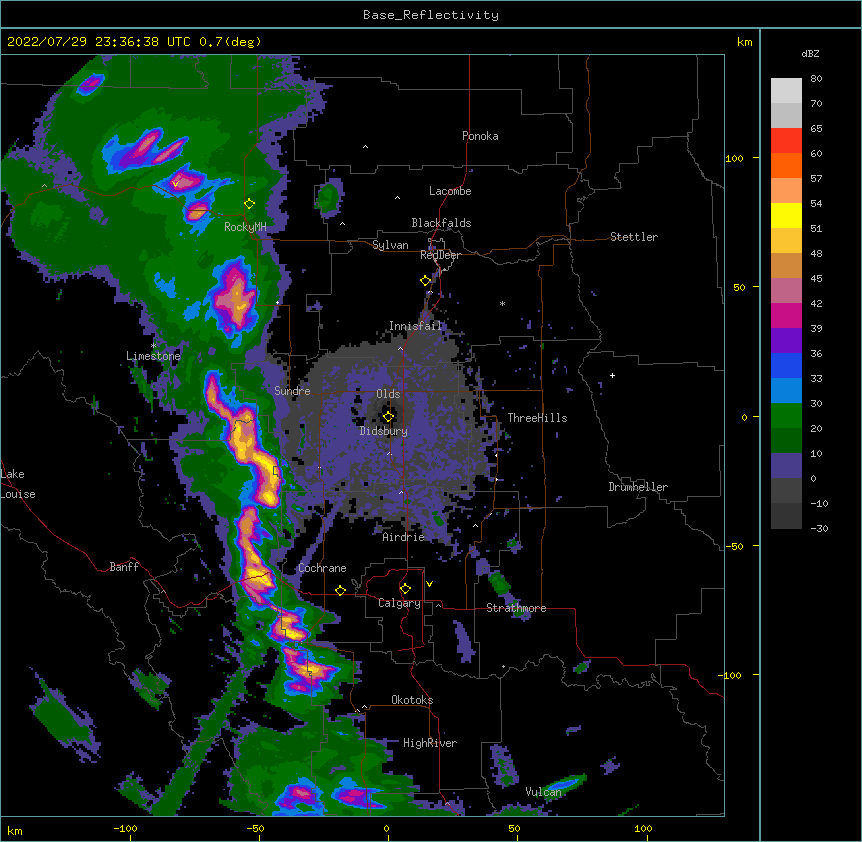Click the Sylvan label
The image size is (862, 842).
coord(390,245)
